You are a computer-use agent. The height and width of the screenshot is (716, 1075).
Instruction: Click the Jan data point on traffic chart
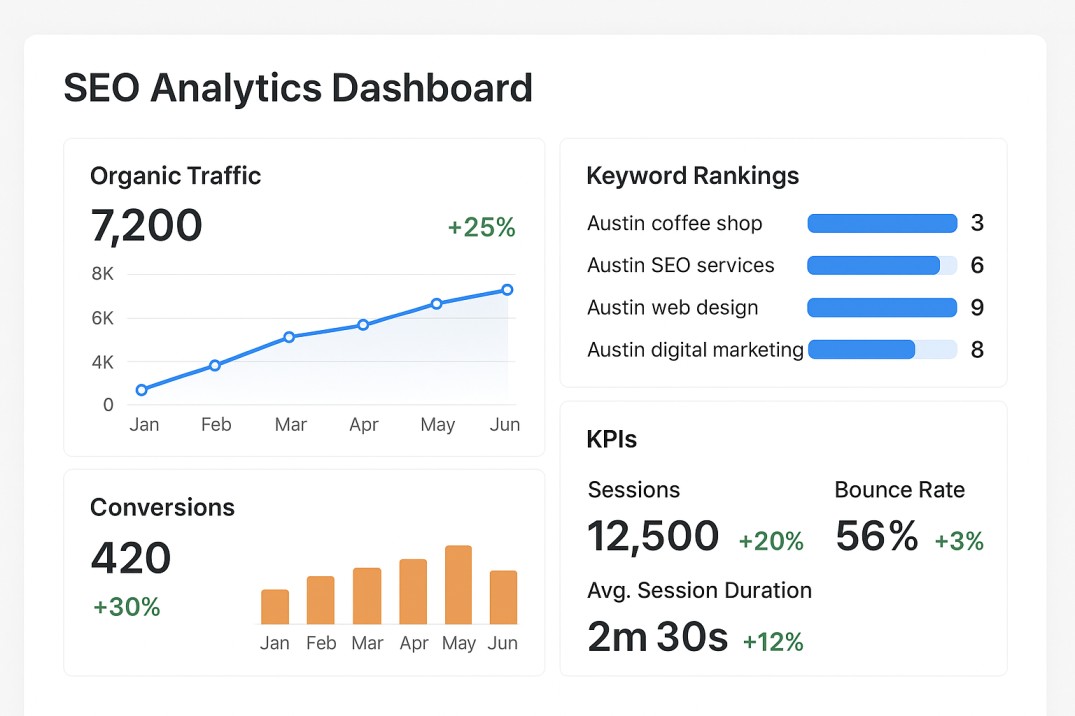click(x=142, y=390)
